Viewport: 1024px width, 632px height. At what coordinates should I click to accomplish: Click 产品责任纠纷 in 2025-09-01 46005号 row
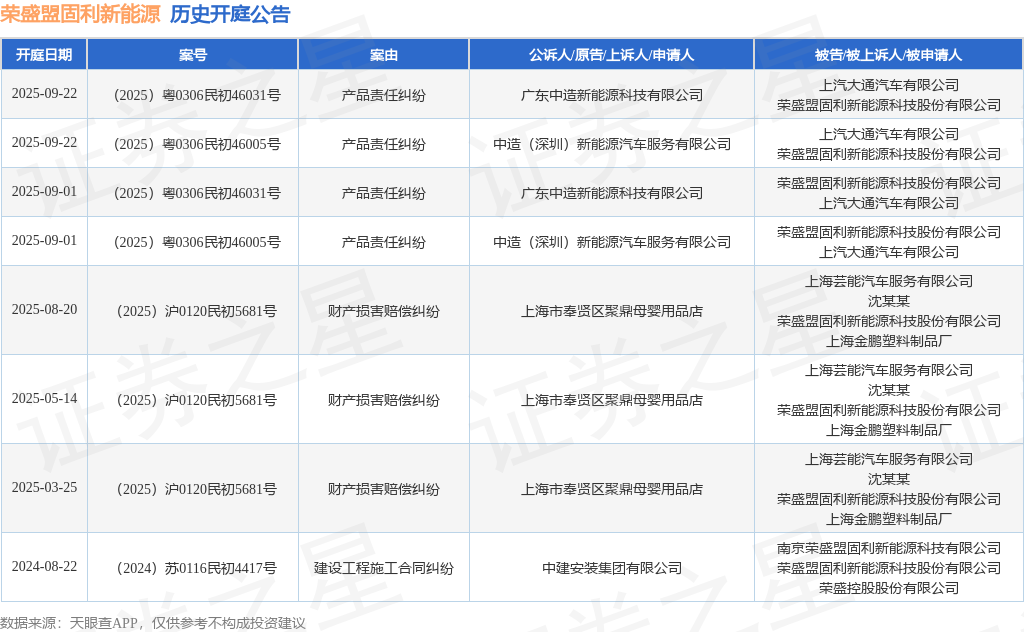point(383,242)
